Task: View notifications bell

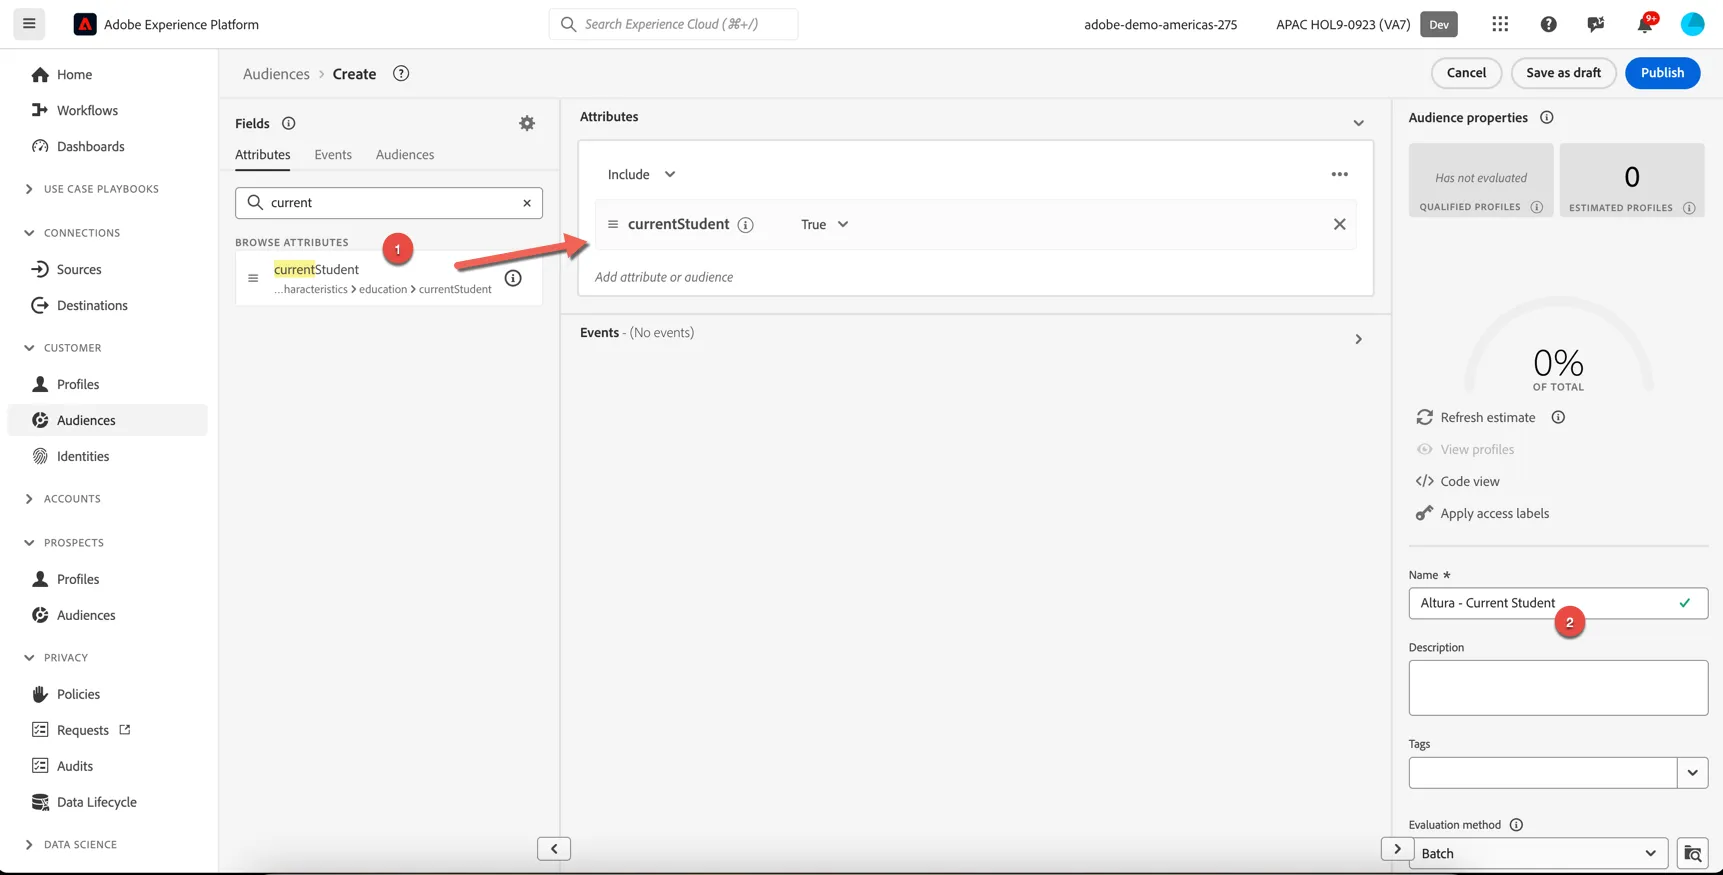Action: pos(1645,24)
